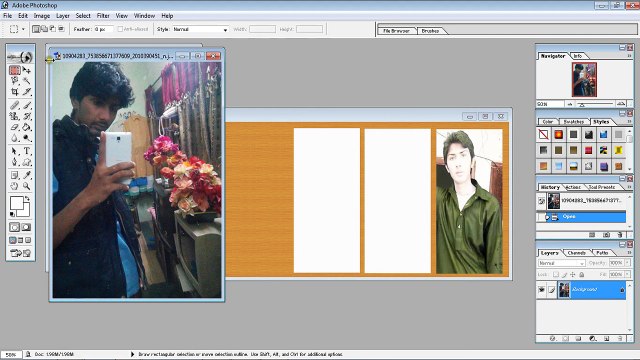640x360 pixels.
Task: Toggle Lock all in Layers panel
Action: pos(582,275)
